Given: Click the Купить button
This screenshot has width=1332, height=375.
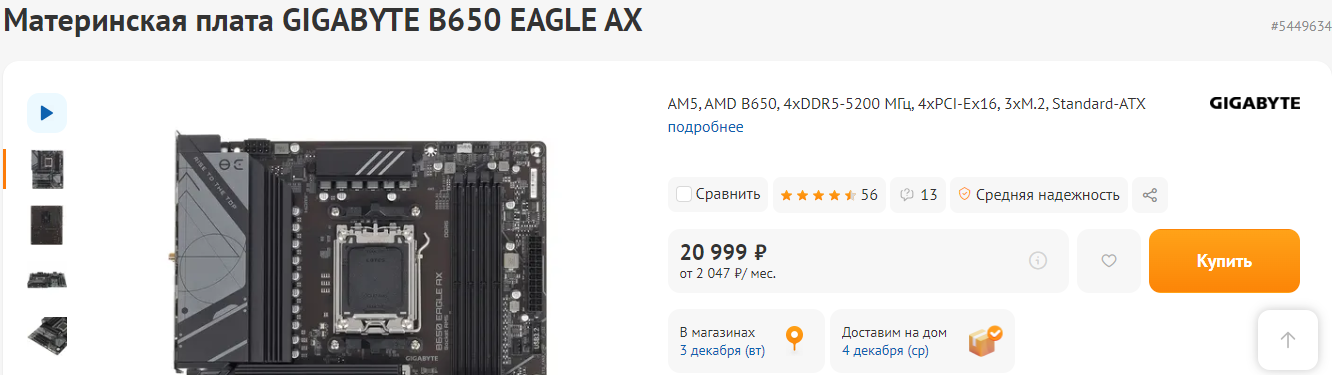Looking at the screenshot, I should tap(1224, 261).
